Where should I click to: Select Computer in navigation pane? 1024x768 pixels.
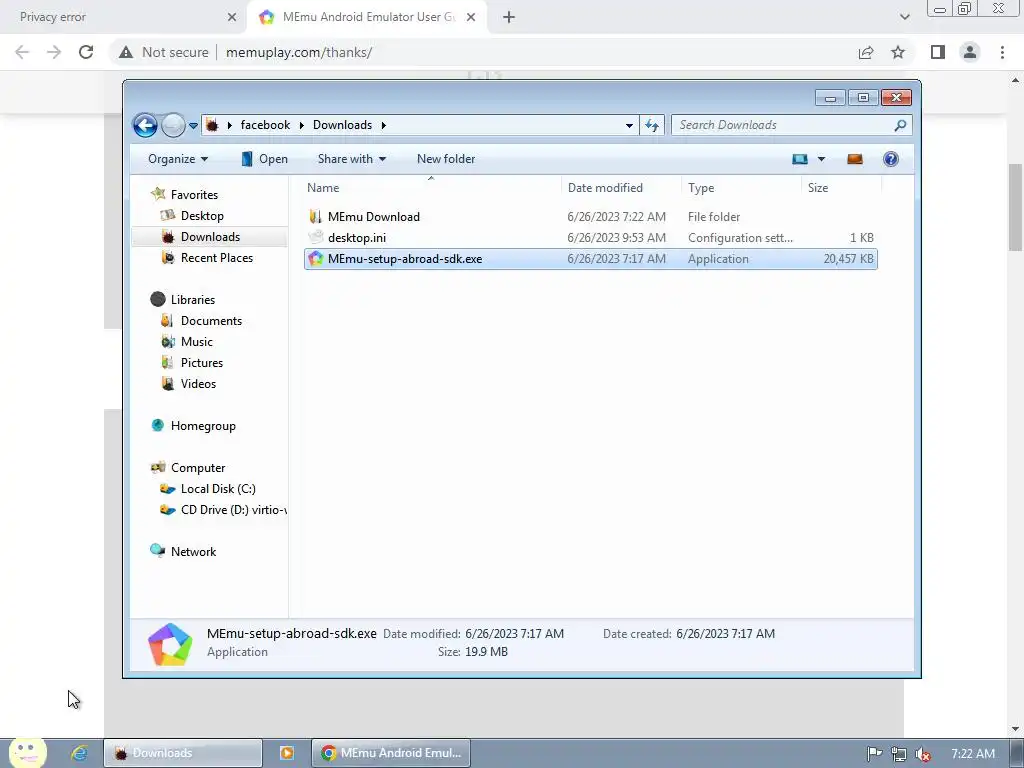(198, 468)
